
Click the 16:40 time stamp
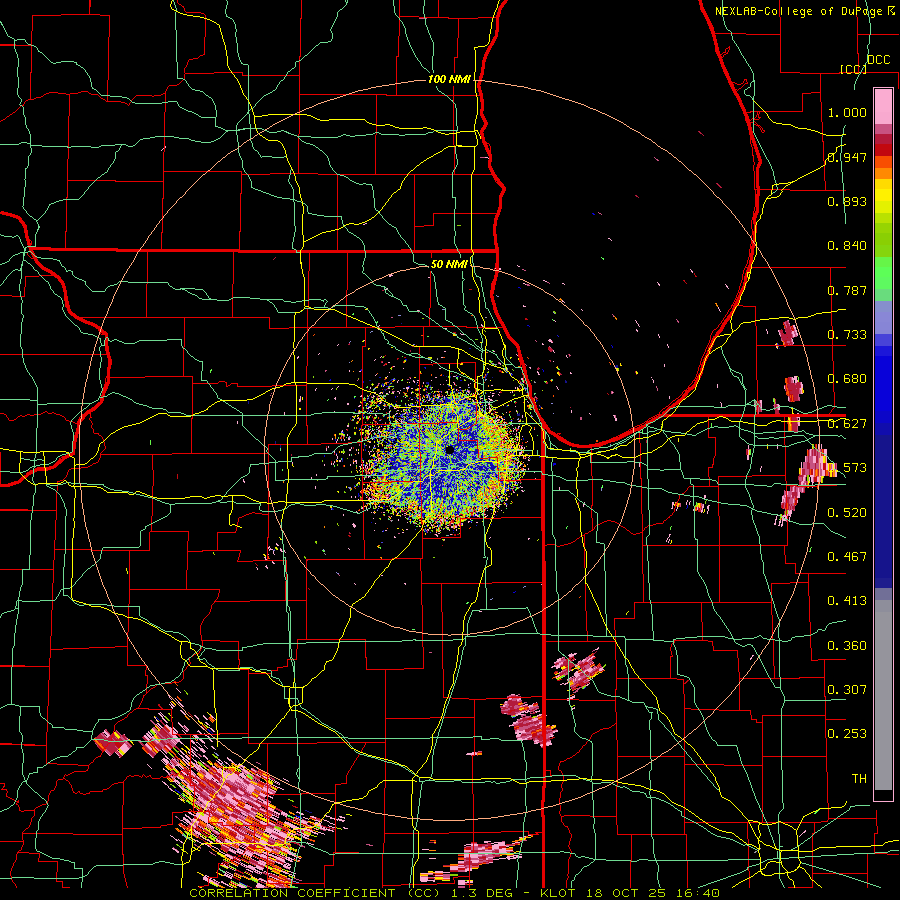click(697, 893)
